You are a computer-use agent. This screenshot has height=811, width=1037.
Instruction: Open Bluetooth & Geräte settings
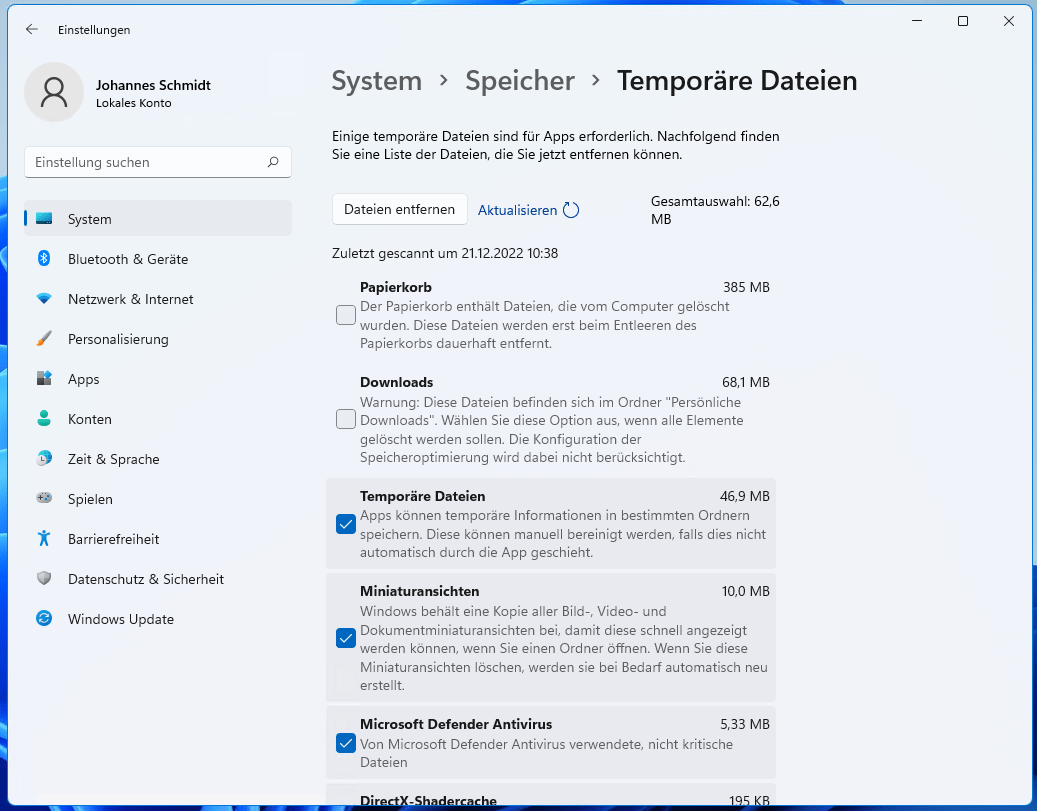coord(157,259)
